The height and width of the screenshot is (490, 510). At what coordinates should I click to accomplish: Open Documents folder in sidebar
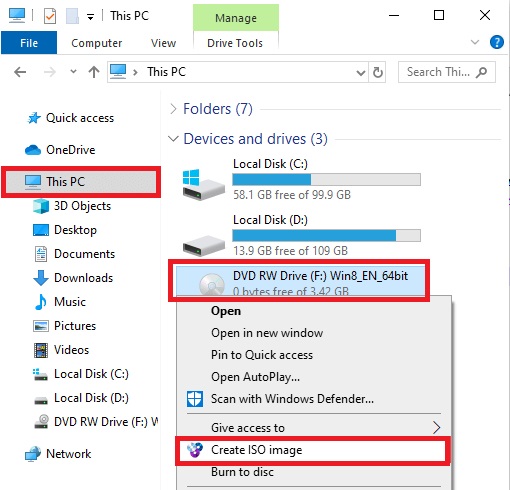[x=84, y=254]
